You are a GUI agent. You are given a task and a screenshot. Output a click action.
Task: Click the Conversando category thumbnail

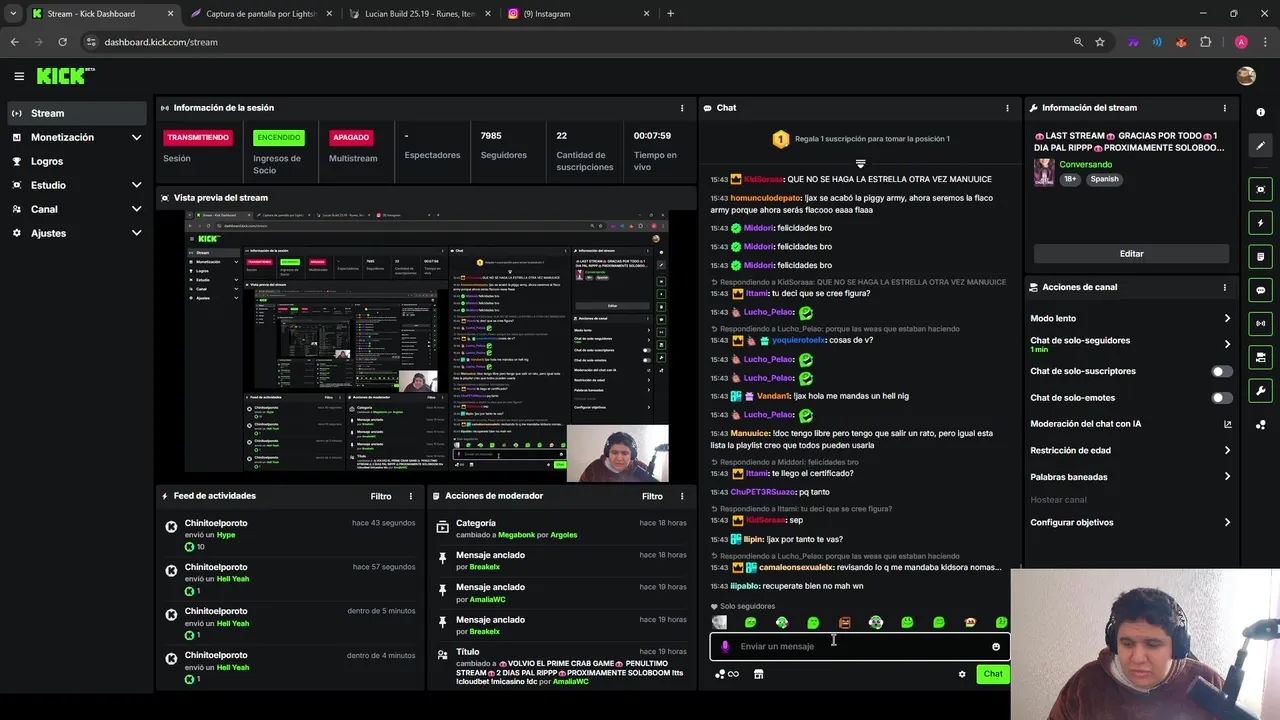1044,172
